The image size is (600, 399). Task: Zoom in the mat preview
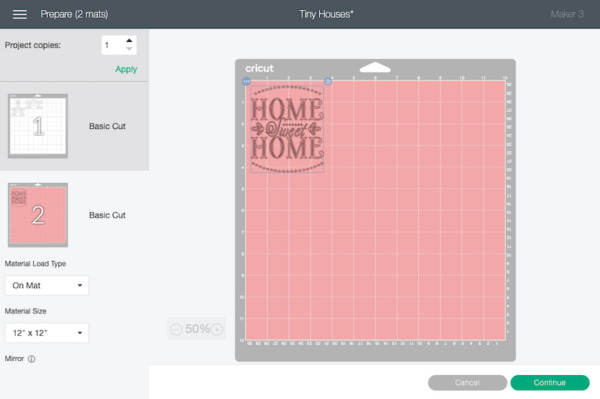coord(217,329)
